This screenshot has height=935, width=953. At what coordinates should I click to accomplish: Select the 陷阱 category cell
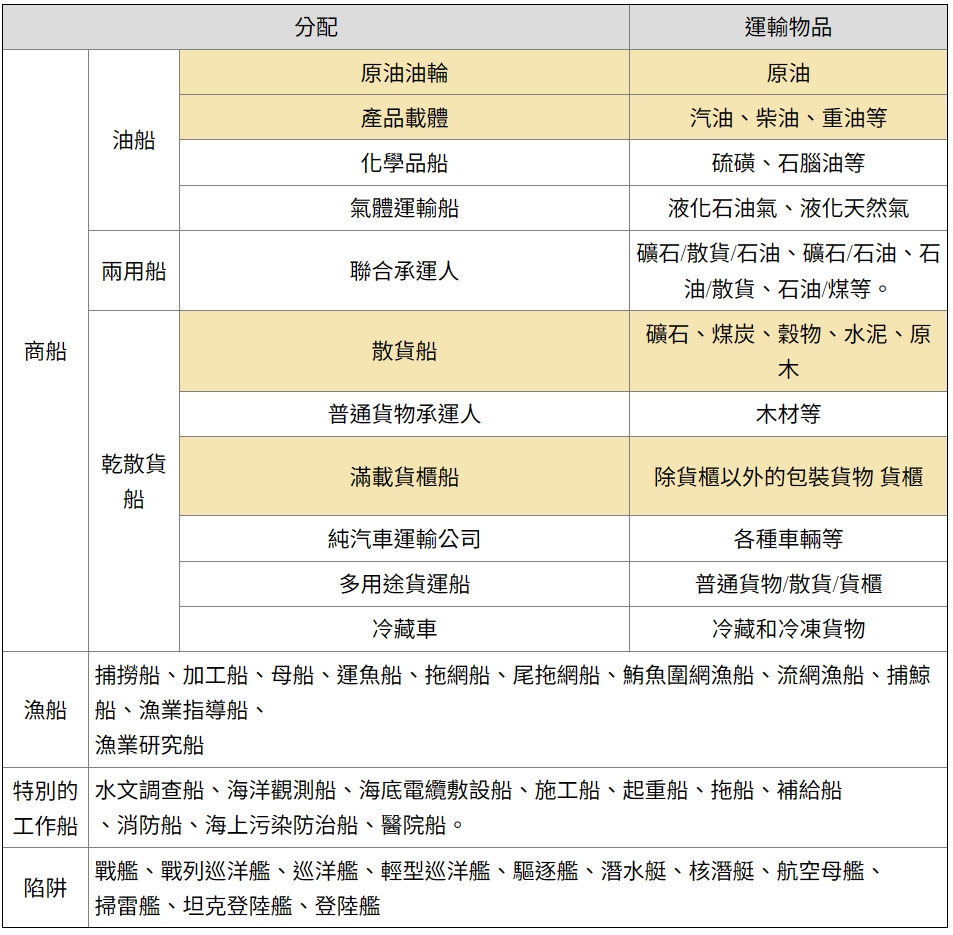pos(46,888)
